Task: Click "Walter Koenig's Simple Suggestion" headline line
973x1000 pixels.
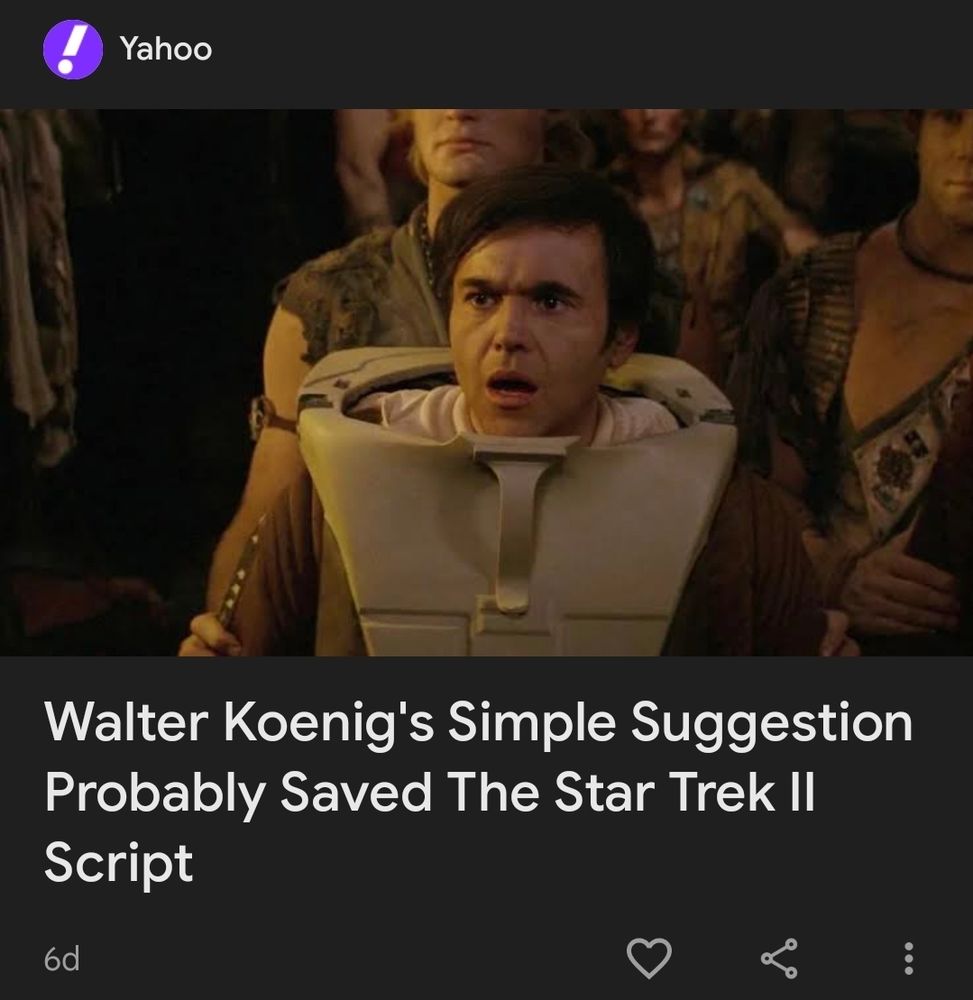Action: point(478,722)
